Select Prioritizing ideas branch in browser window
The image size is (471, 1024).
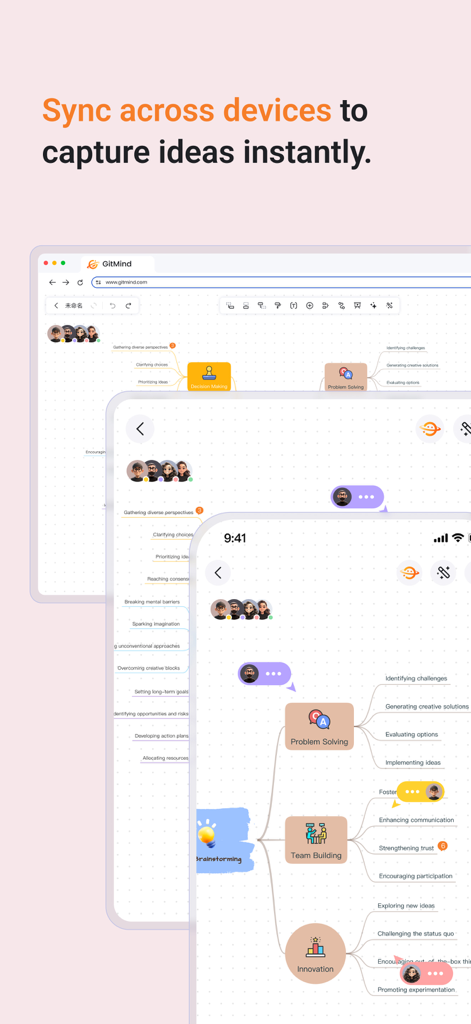pos(153,382)
